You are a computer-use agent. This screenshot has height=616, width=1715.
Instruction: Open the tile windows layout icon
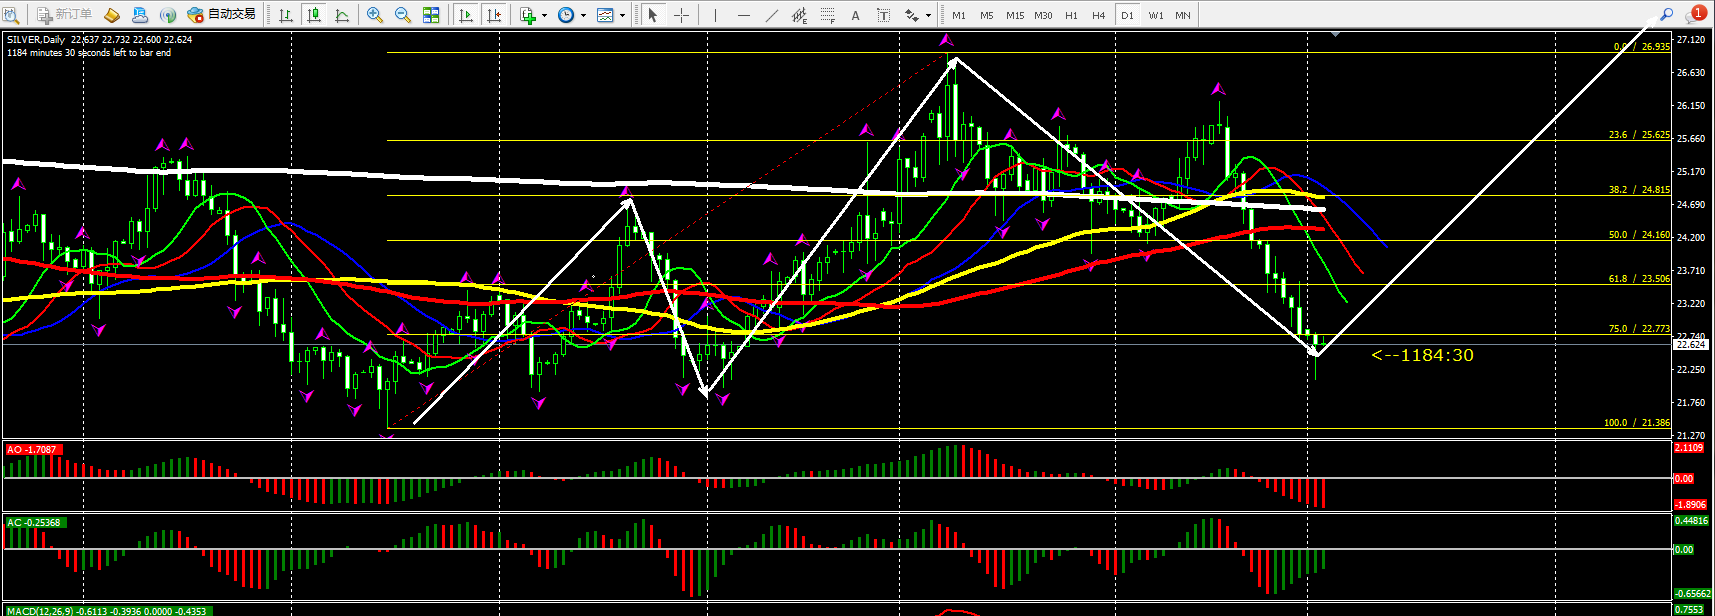pyautogui.click(x=431, y=15)
